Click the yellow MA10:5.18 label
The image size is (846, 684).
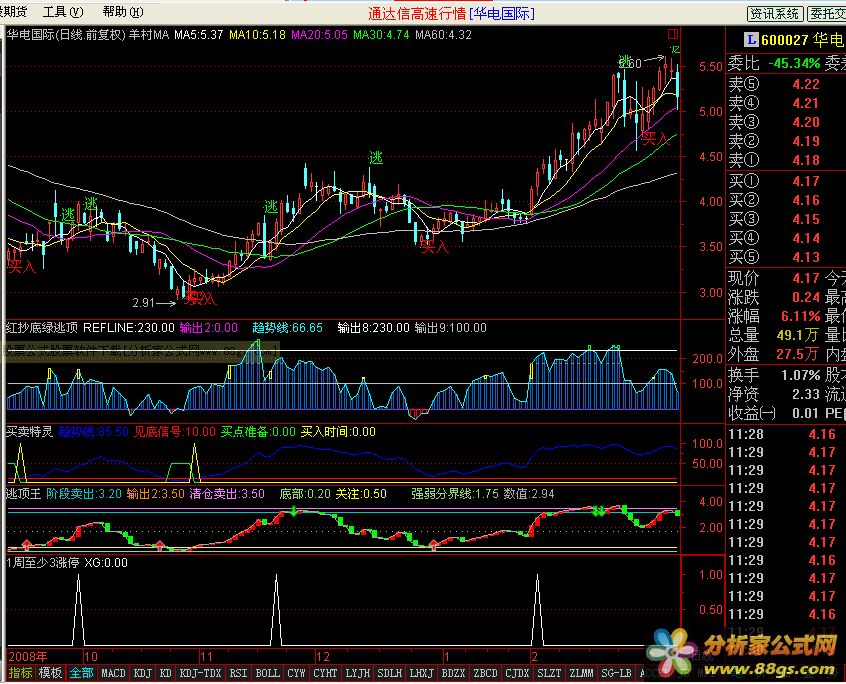(257, 35)
